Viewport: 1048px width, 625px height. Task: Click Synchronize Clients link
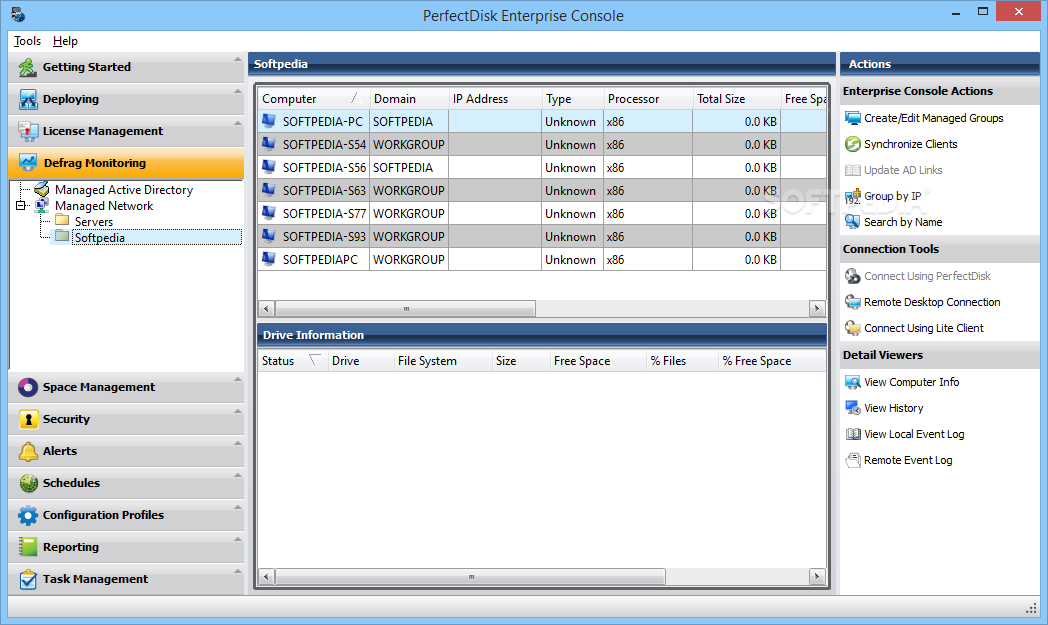[x=910, y=144]
